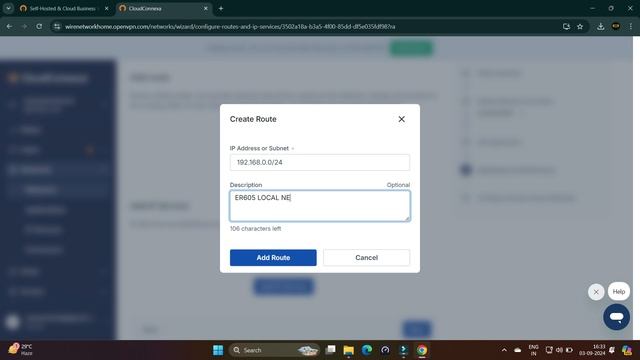
Task: Go back in browser history
Action: pos(9,27)
